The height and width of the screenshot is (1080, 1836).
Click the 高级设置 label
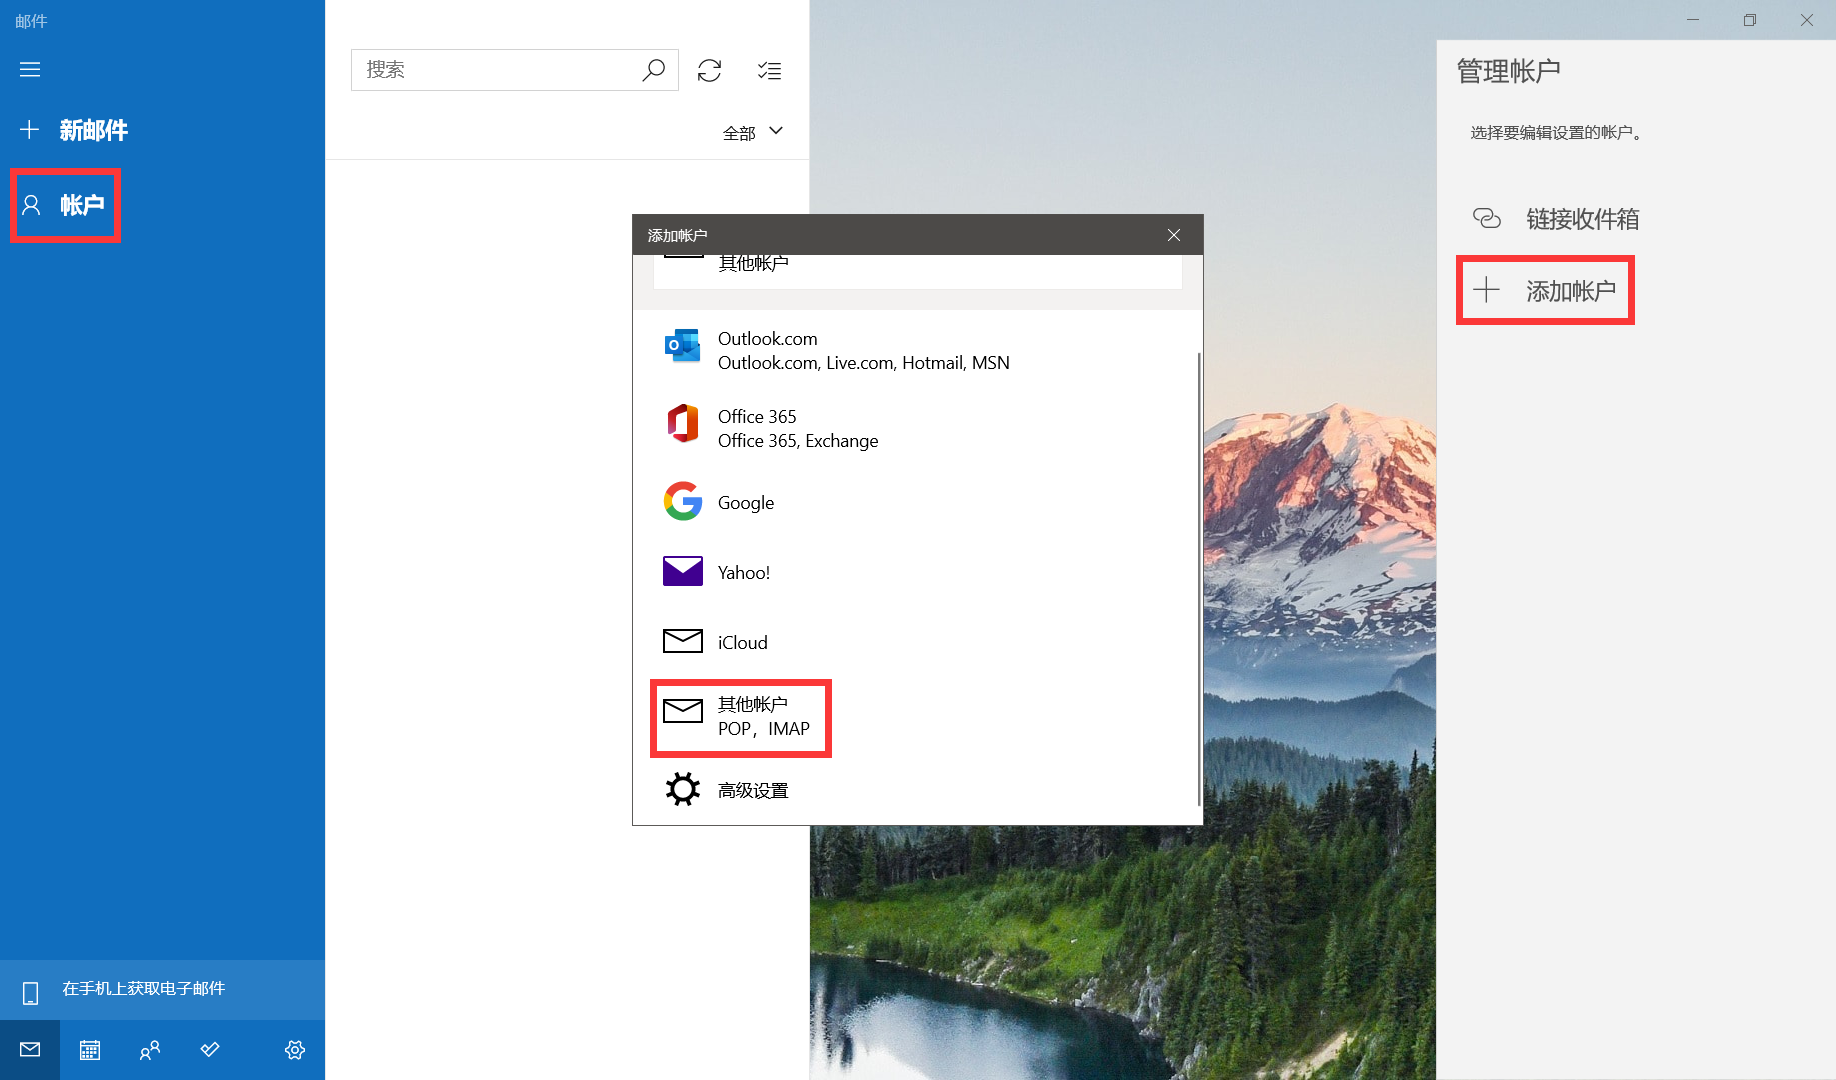(x=753, y=791)
